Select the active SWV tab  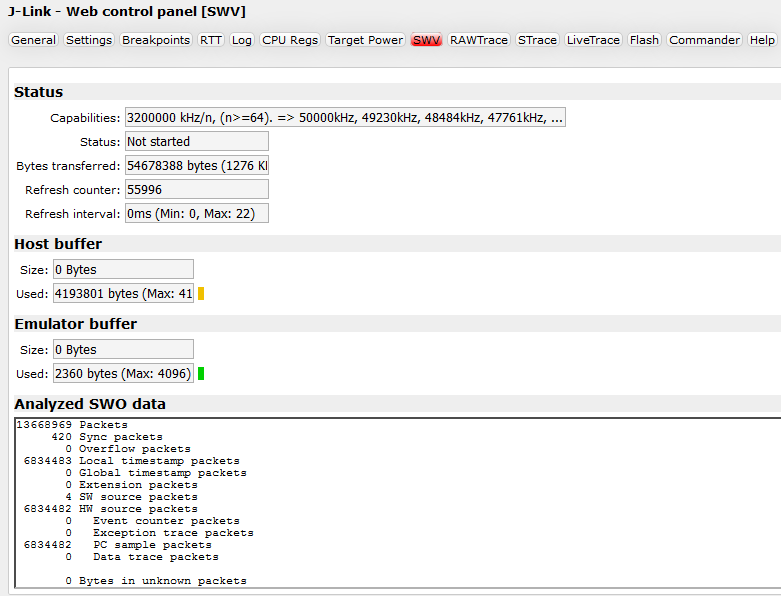coord(426,40)
